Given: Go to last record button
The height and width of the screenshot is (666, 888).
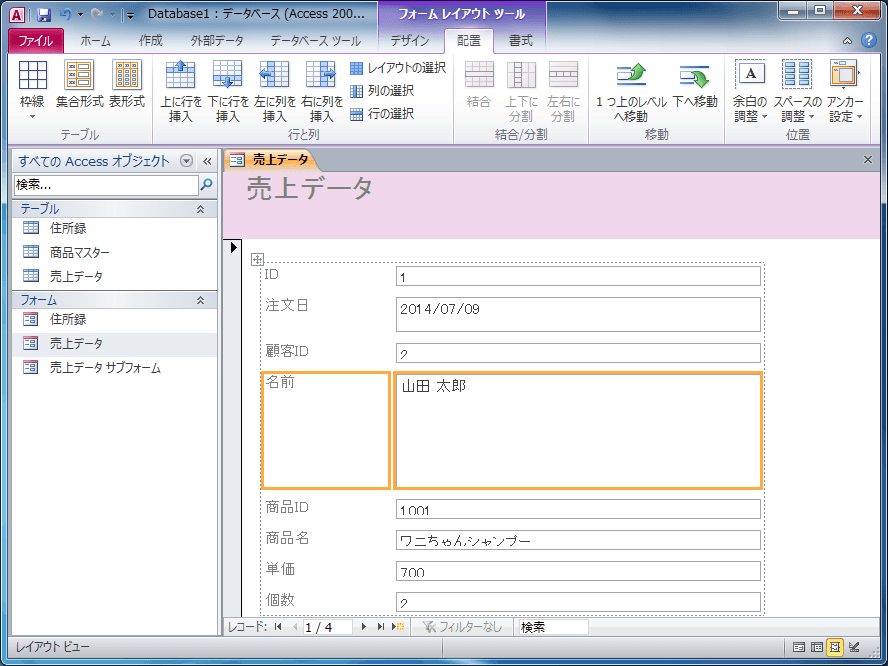Looking at the screenshot, I should (x=381, y=627).
